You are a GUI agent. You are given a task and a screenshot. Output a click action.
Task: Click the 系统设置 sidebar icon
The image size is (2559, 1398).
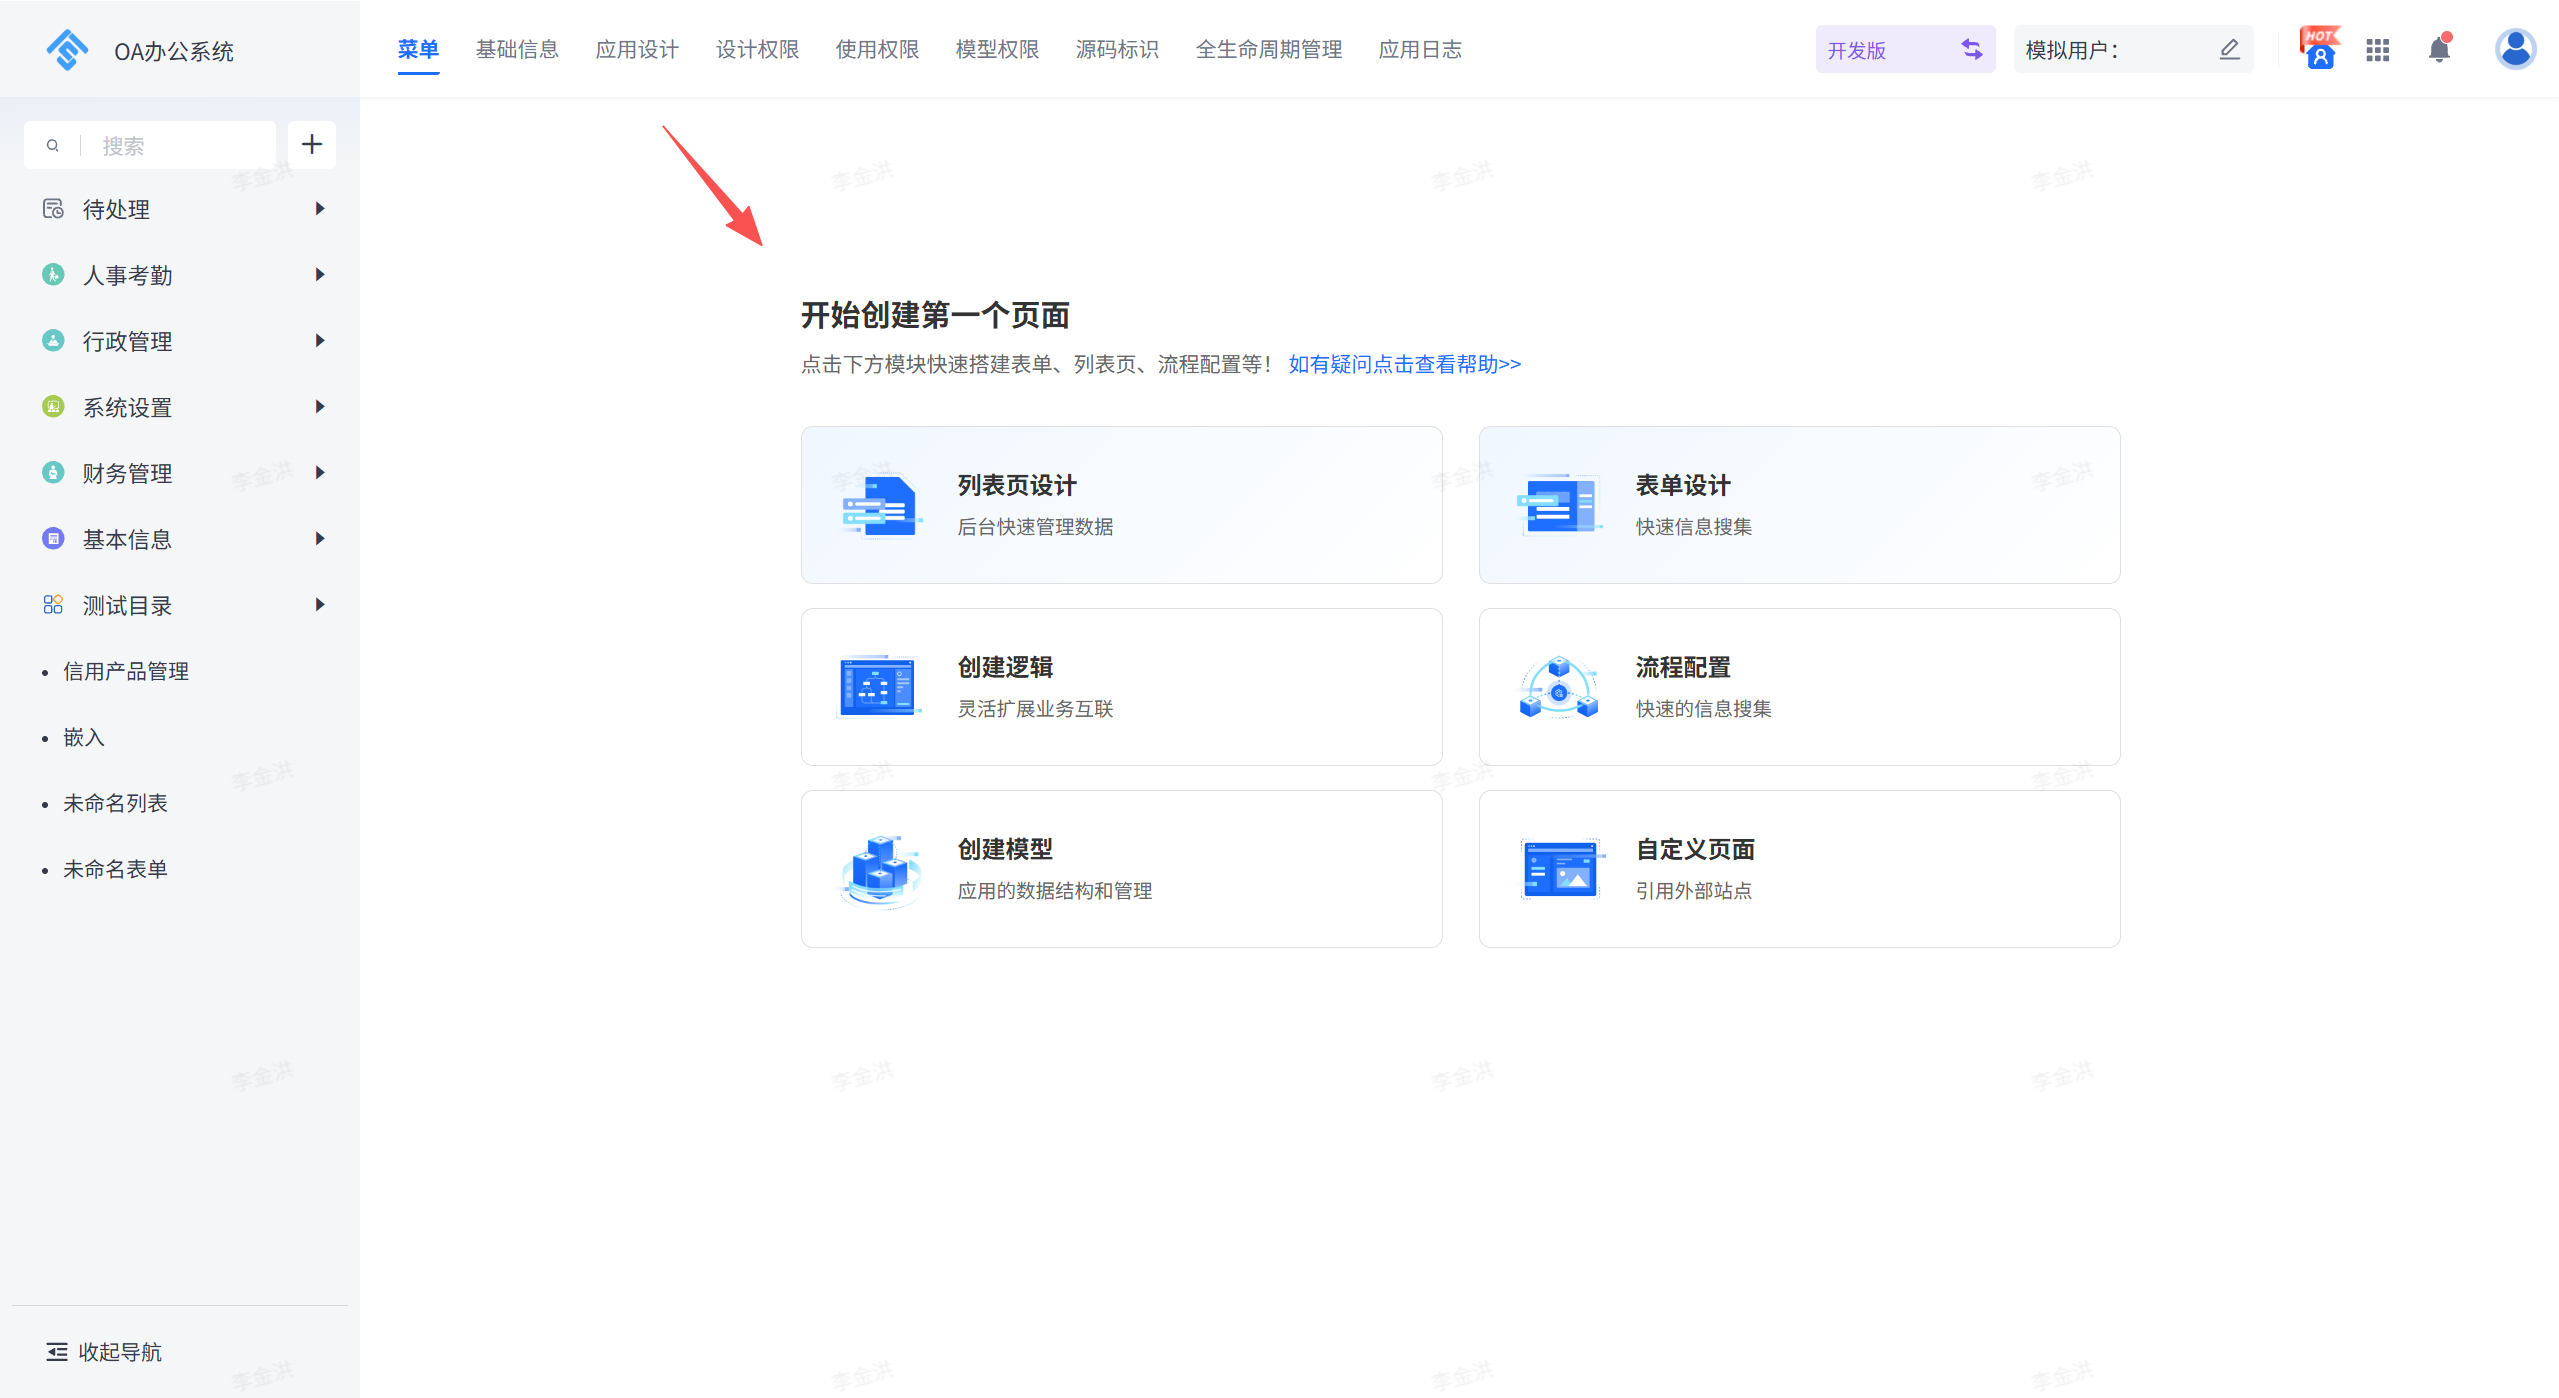coord(53,406)
